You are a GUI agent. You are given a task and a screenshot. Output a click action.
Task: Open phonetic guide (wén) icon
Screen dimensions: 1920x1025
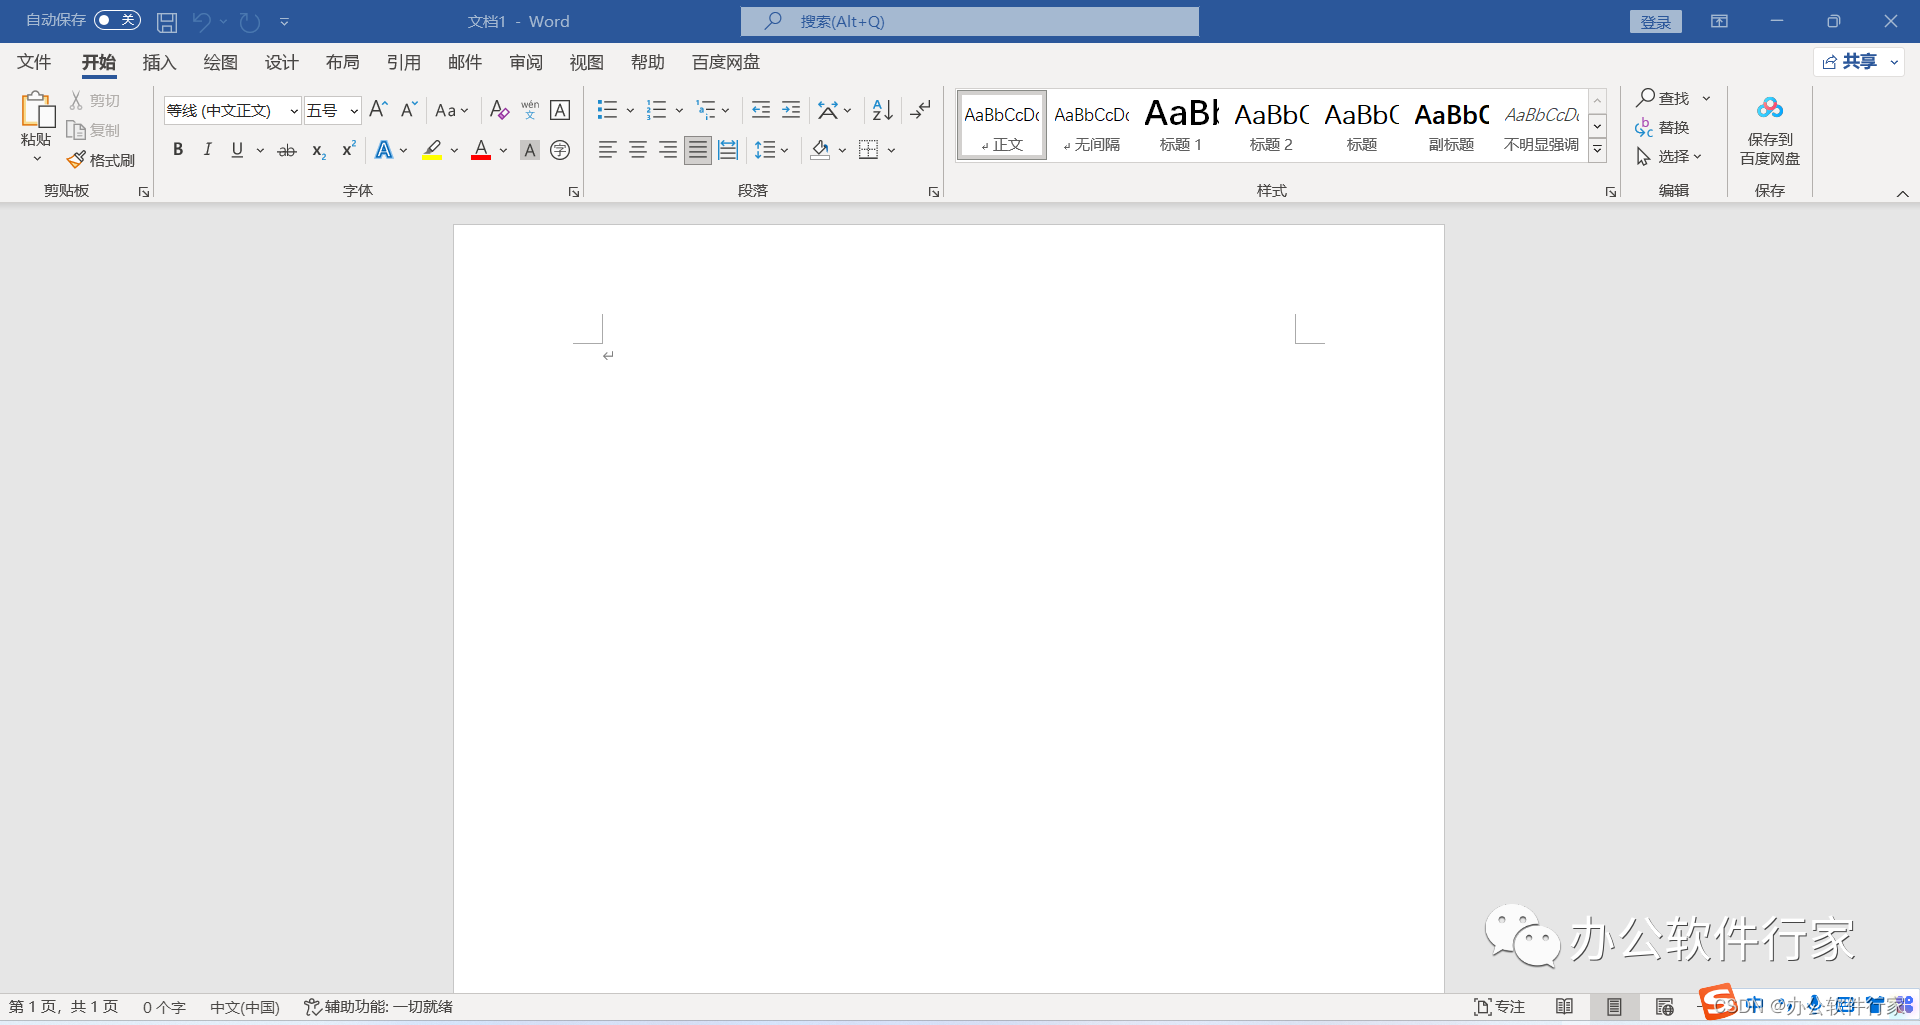530,110
